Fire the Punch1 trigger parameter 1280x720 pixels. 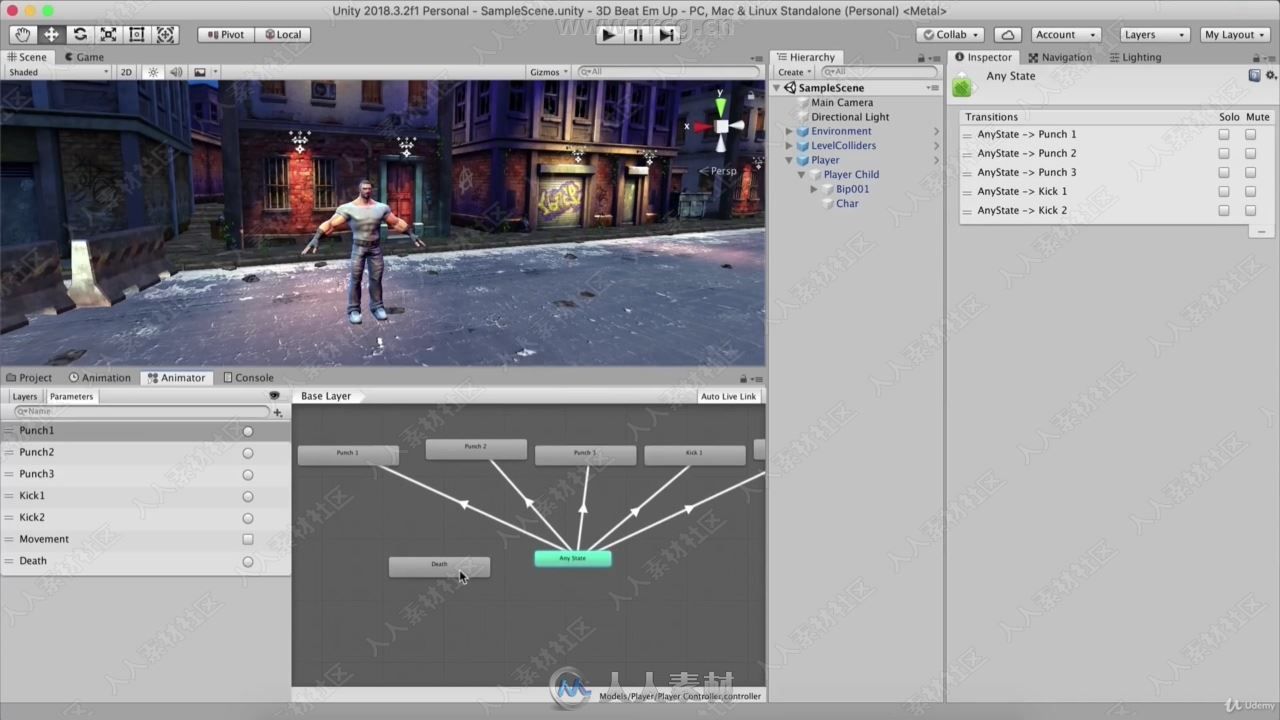(x=248, y=431)
